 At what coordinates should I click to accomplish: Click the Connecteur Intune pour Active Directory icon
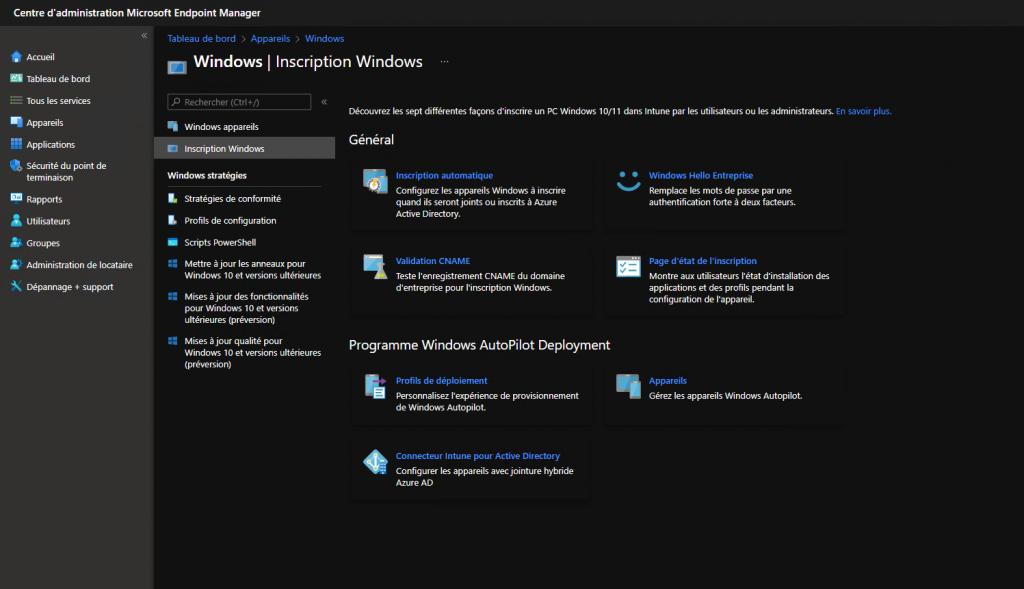point(375,462)
